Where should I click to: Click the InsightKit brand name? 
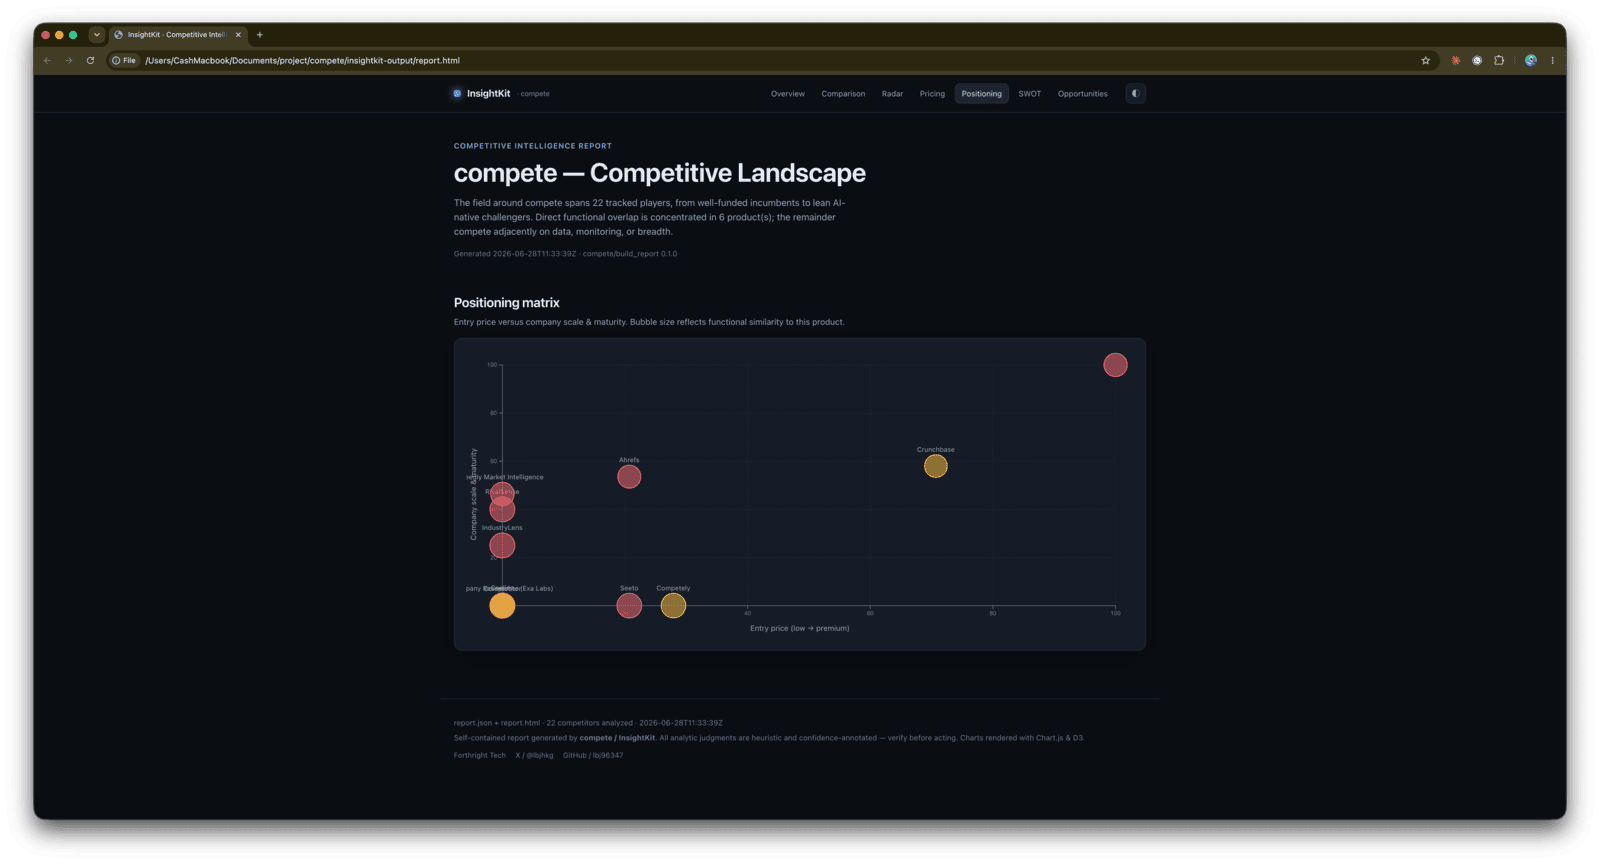[488, 94]
